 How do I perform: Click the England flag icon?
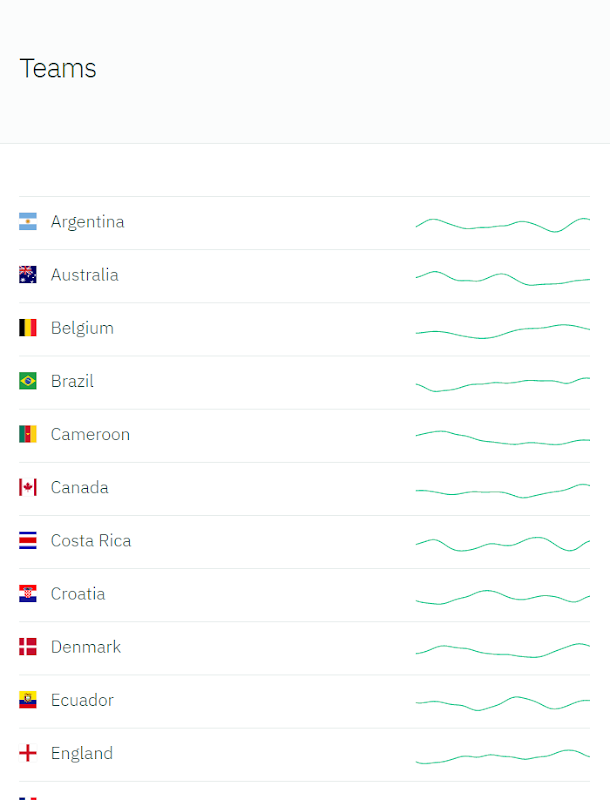28,753
